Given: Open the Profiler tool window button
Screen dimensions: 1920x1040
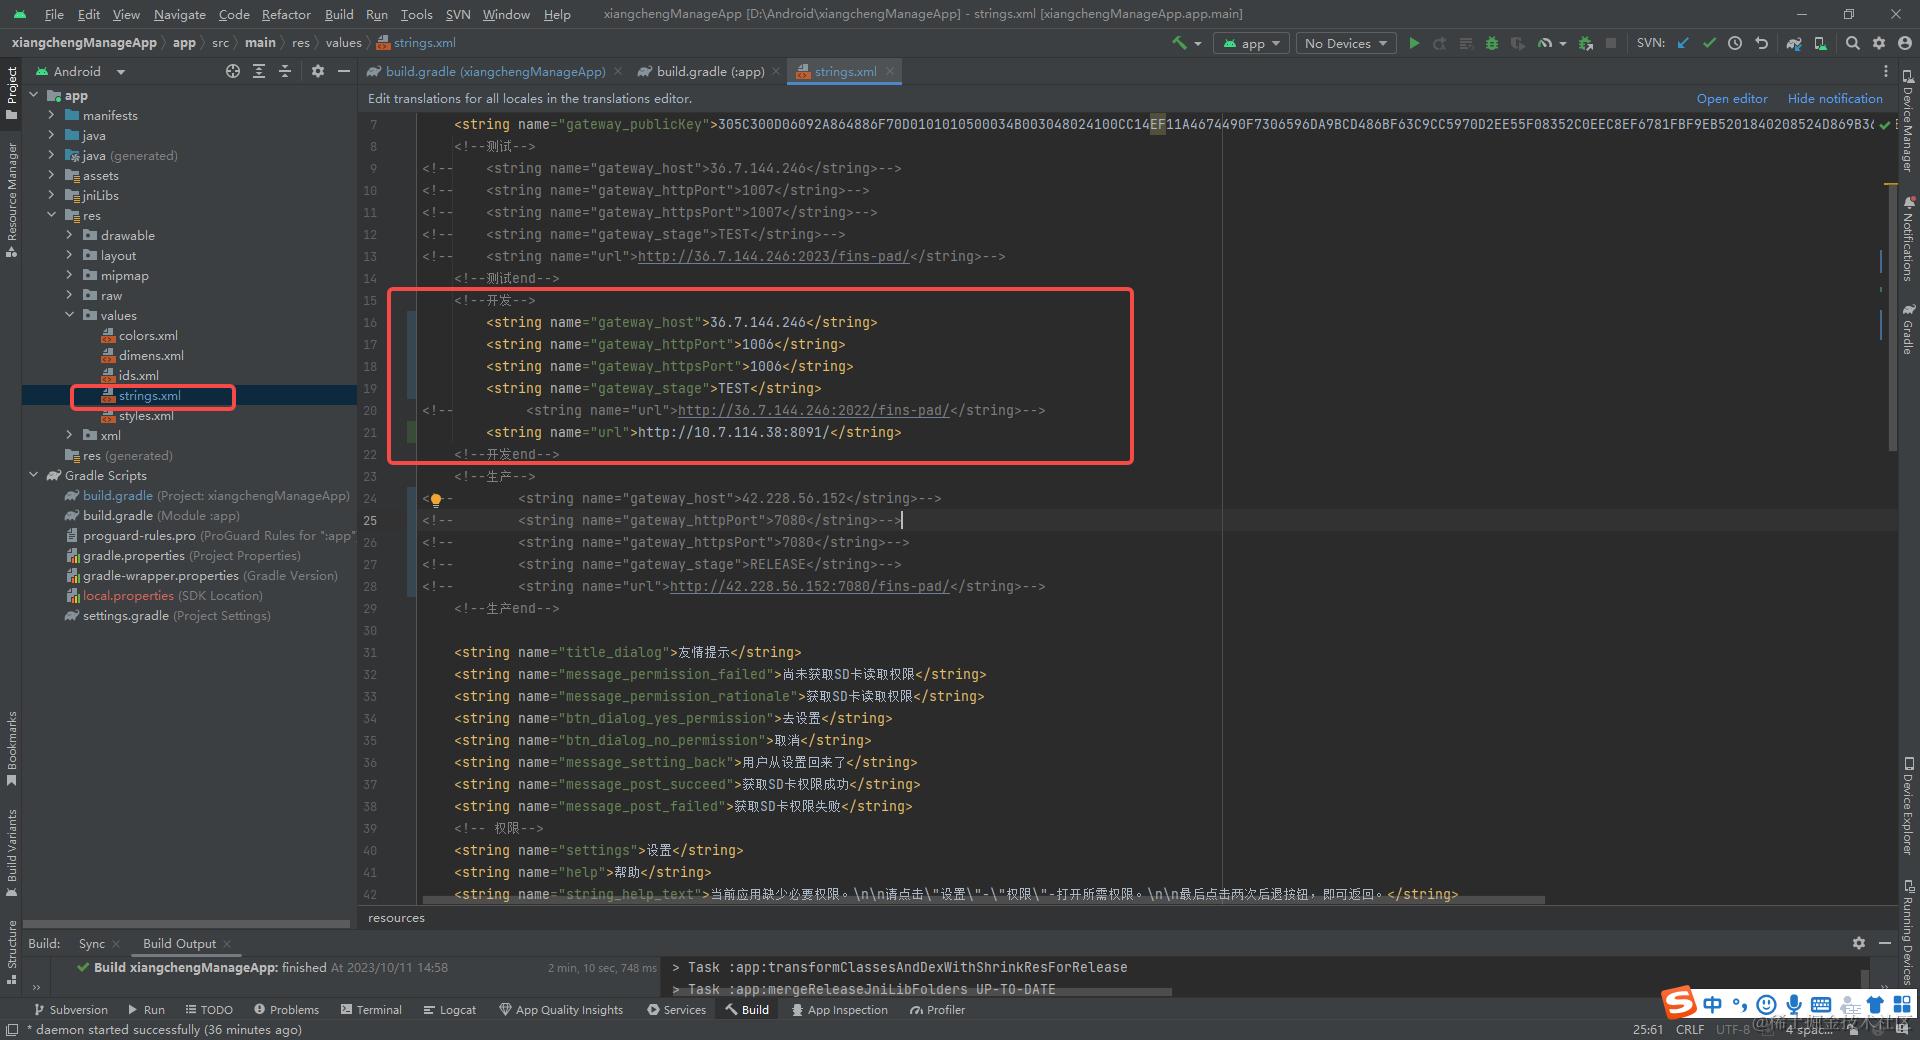Looking at the screenshot, I should click(937, 1009).
